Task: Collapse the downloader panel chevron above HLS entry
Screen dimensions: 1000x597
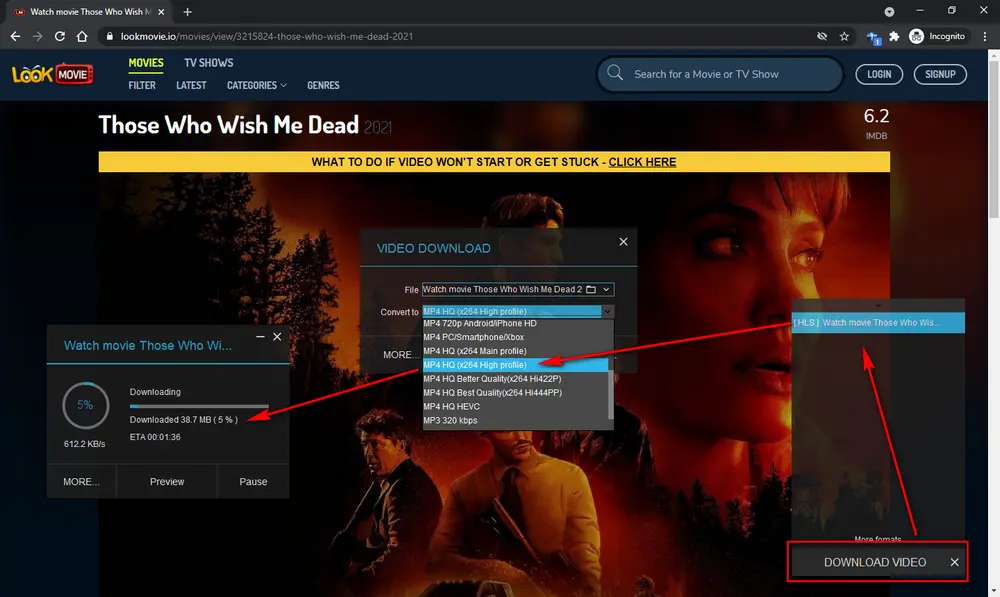Action: pos(878,306)
